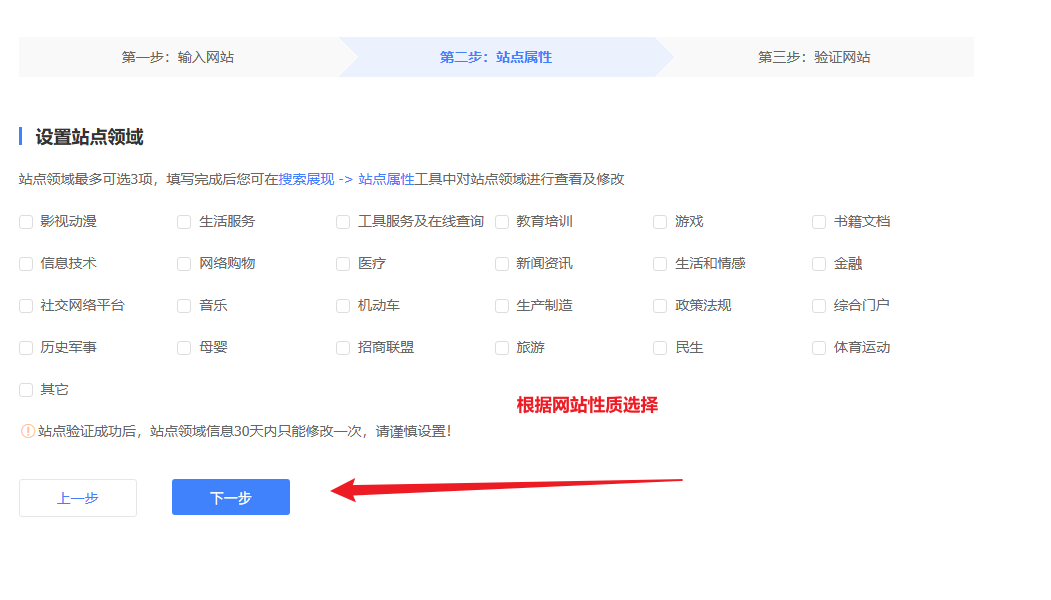
Task: Switch to 第一步：输入网站 step
Action: [178, 57]
